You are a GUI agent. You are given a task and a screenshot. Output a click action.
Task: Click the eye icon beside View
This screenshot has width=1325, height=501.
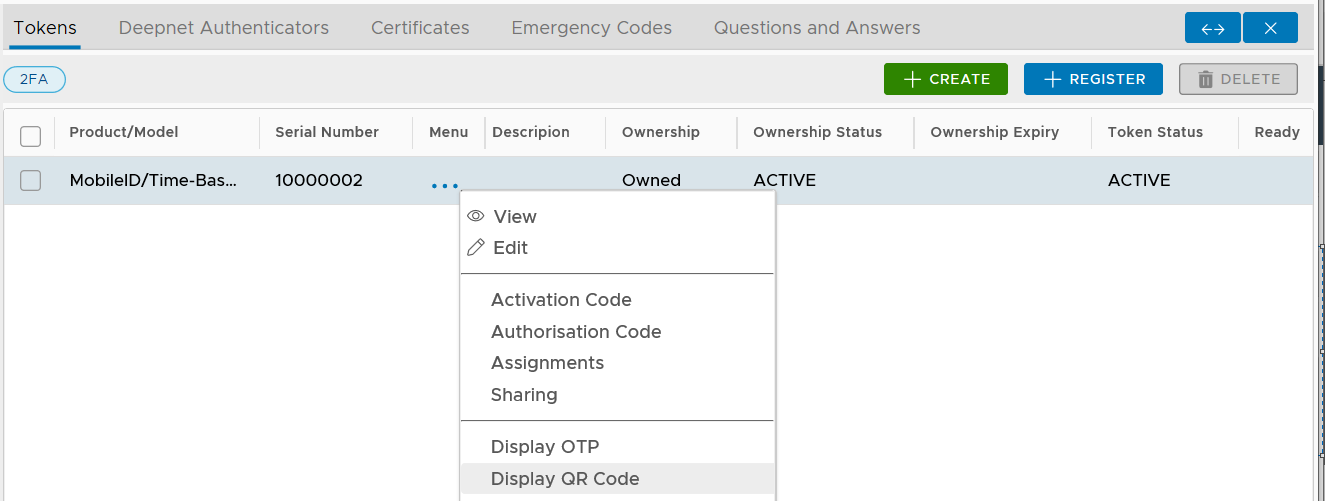pos(476,216)
